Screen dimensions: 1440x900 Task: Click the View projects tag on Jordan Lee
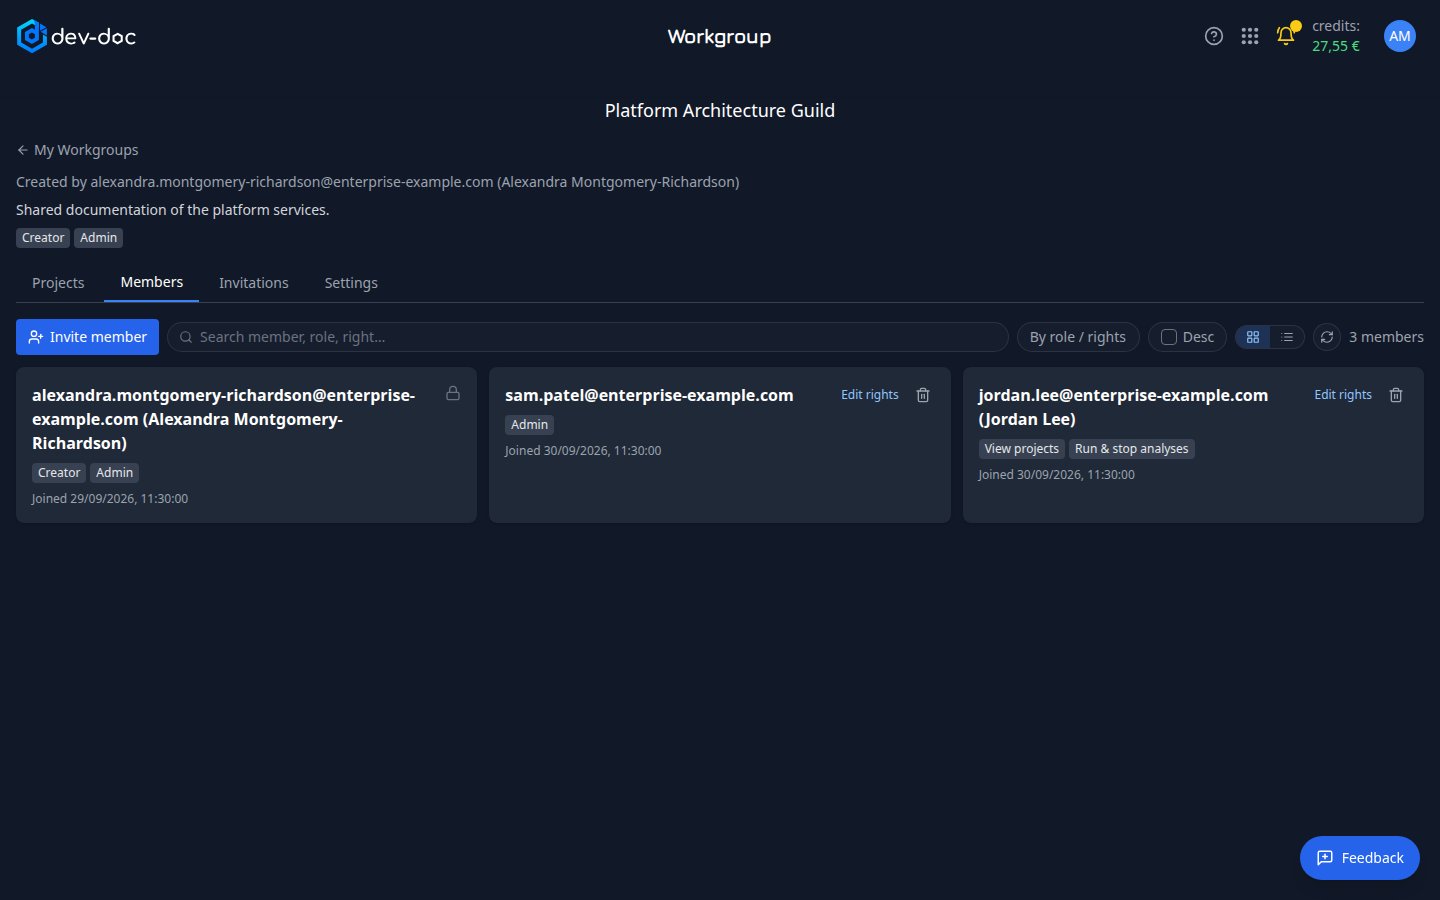[x=1021, y=449]
